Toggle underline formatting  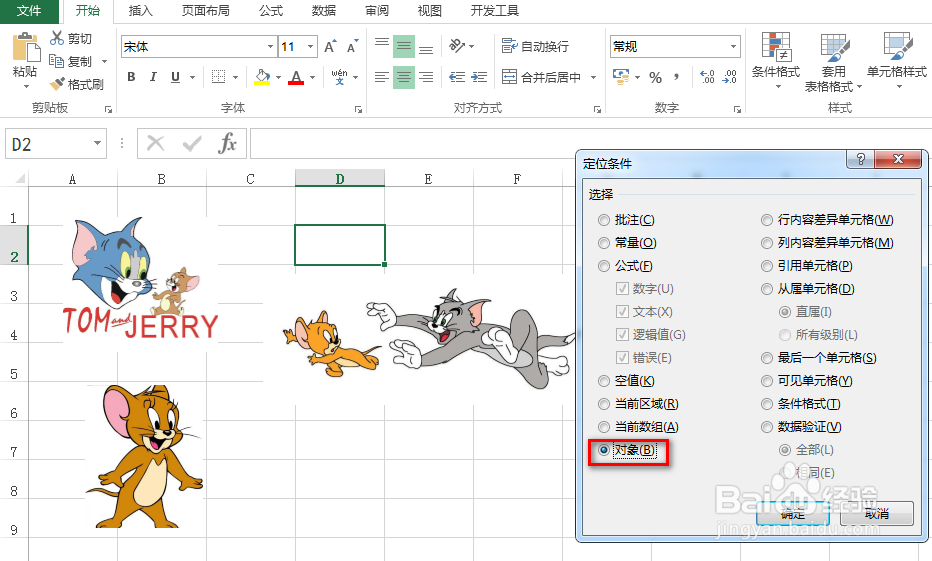175,77
